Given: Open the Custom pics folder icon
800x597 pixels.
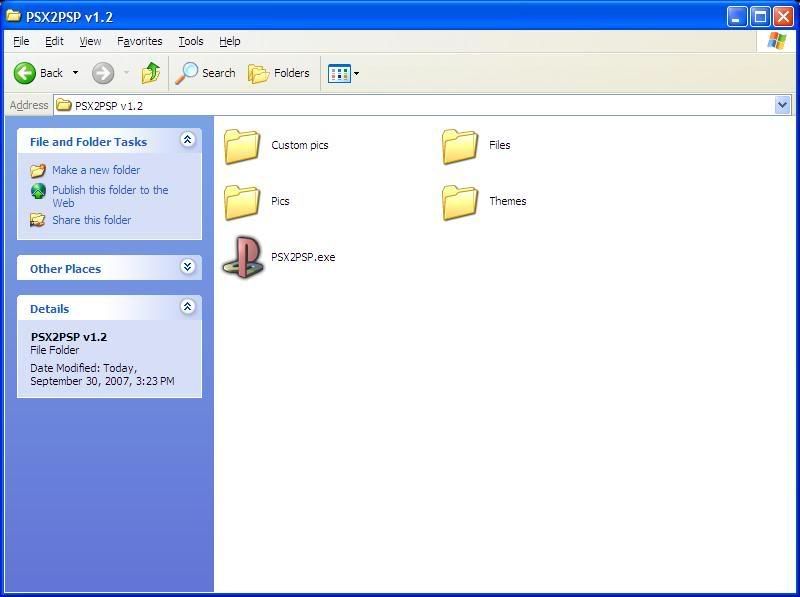Looking at the screenshot, I should [x=242, y=146].
